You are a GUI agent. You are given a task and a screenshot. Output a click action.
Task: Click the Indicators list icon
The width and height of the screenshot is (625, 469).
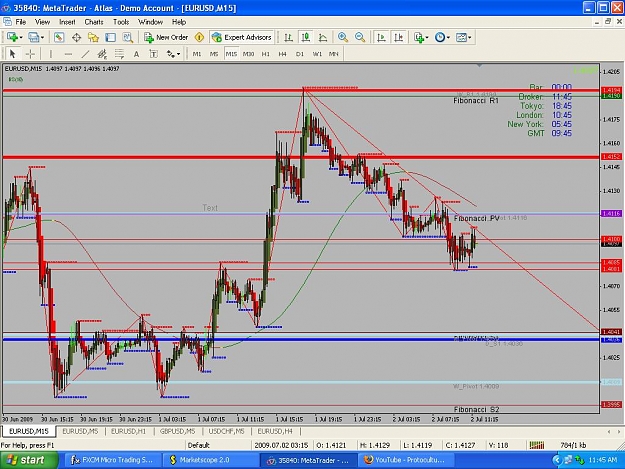419,37
